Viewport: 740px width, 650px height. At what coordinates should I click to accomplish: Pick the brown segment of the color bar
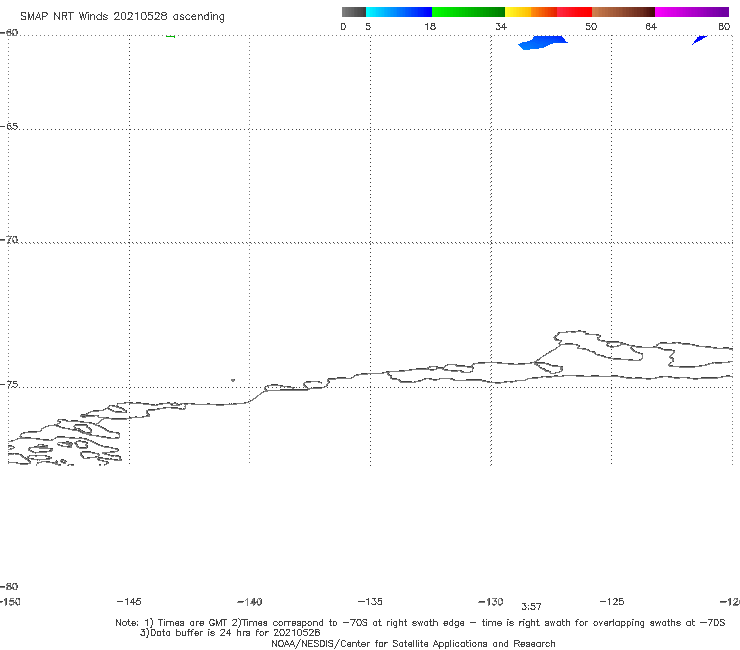(623, 12)
